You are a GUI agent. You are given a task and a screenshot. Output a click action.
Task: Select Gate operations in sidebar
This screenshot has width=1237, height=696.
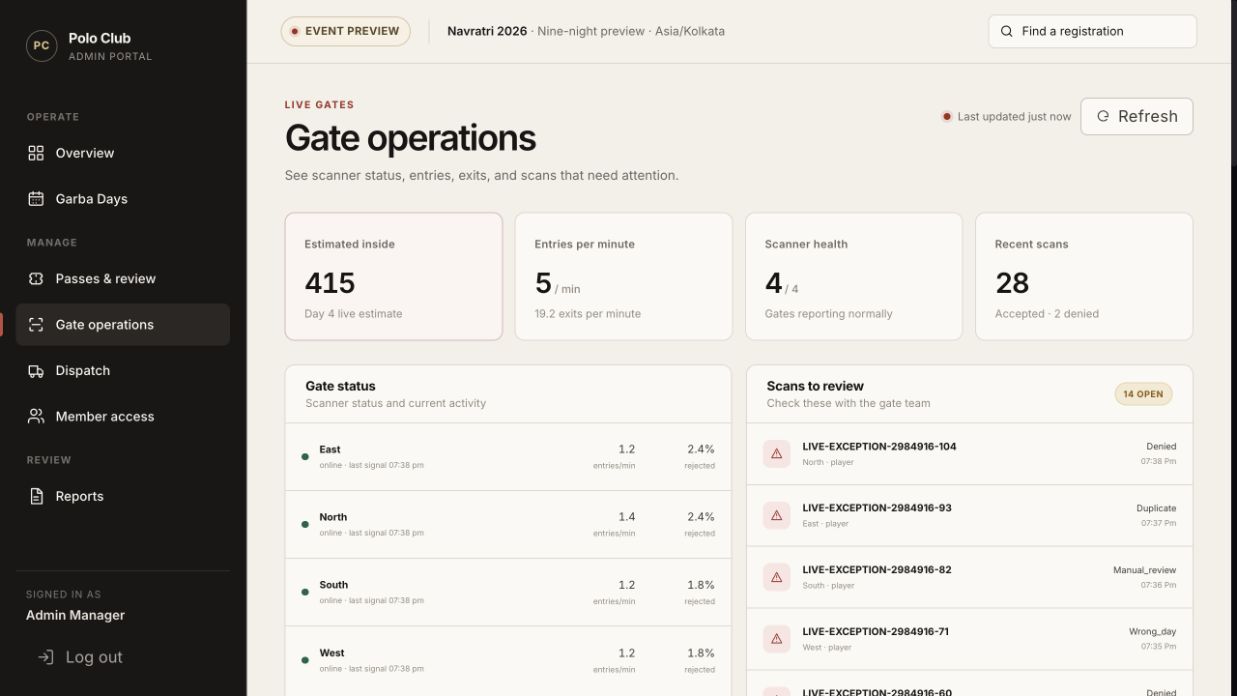(123, 325)
